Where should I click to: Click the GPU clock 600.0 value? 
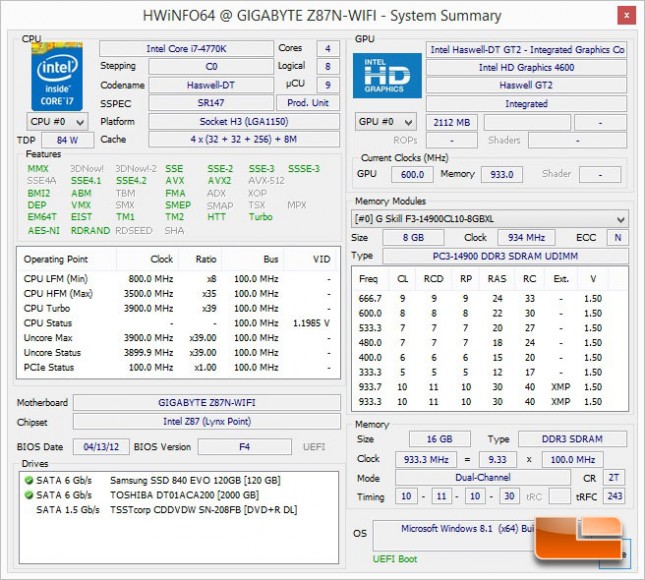412,174
